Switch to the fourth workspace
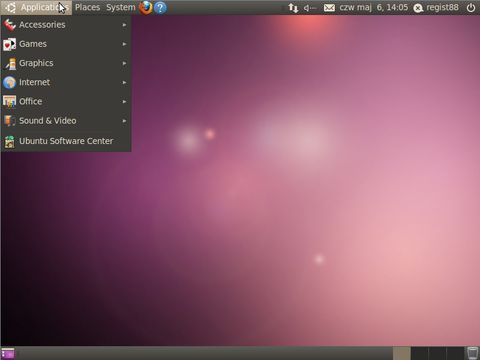 click(455, 353)
